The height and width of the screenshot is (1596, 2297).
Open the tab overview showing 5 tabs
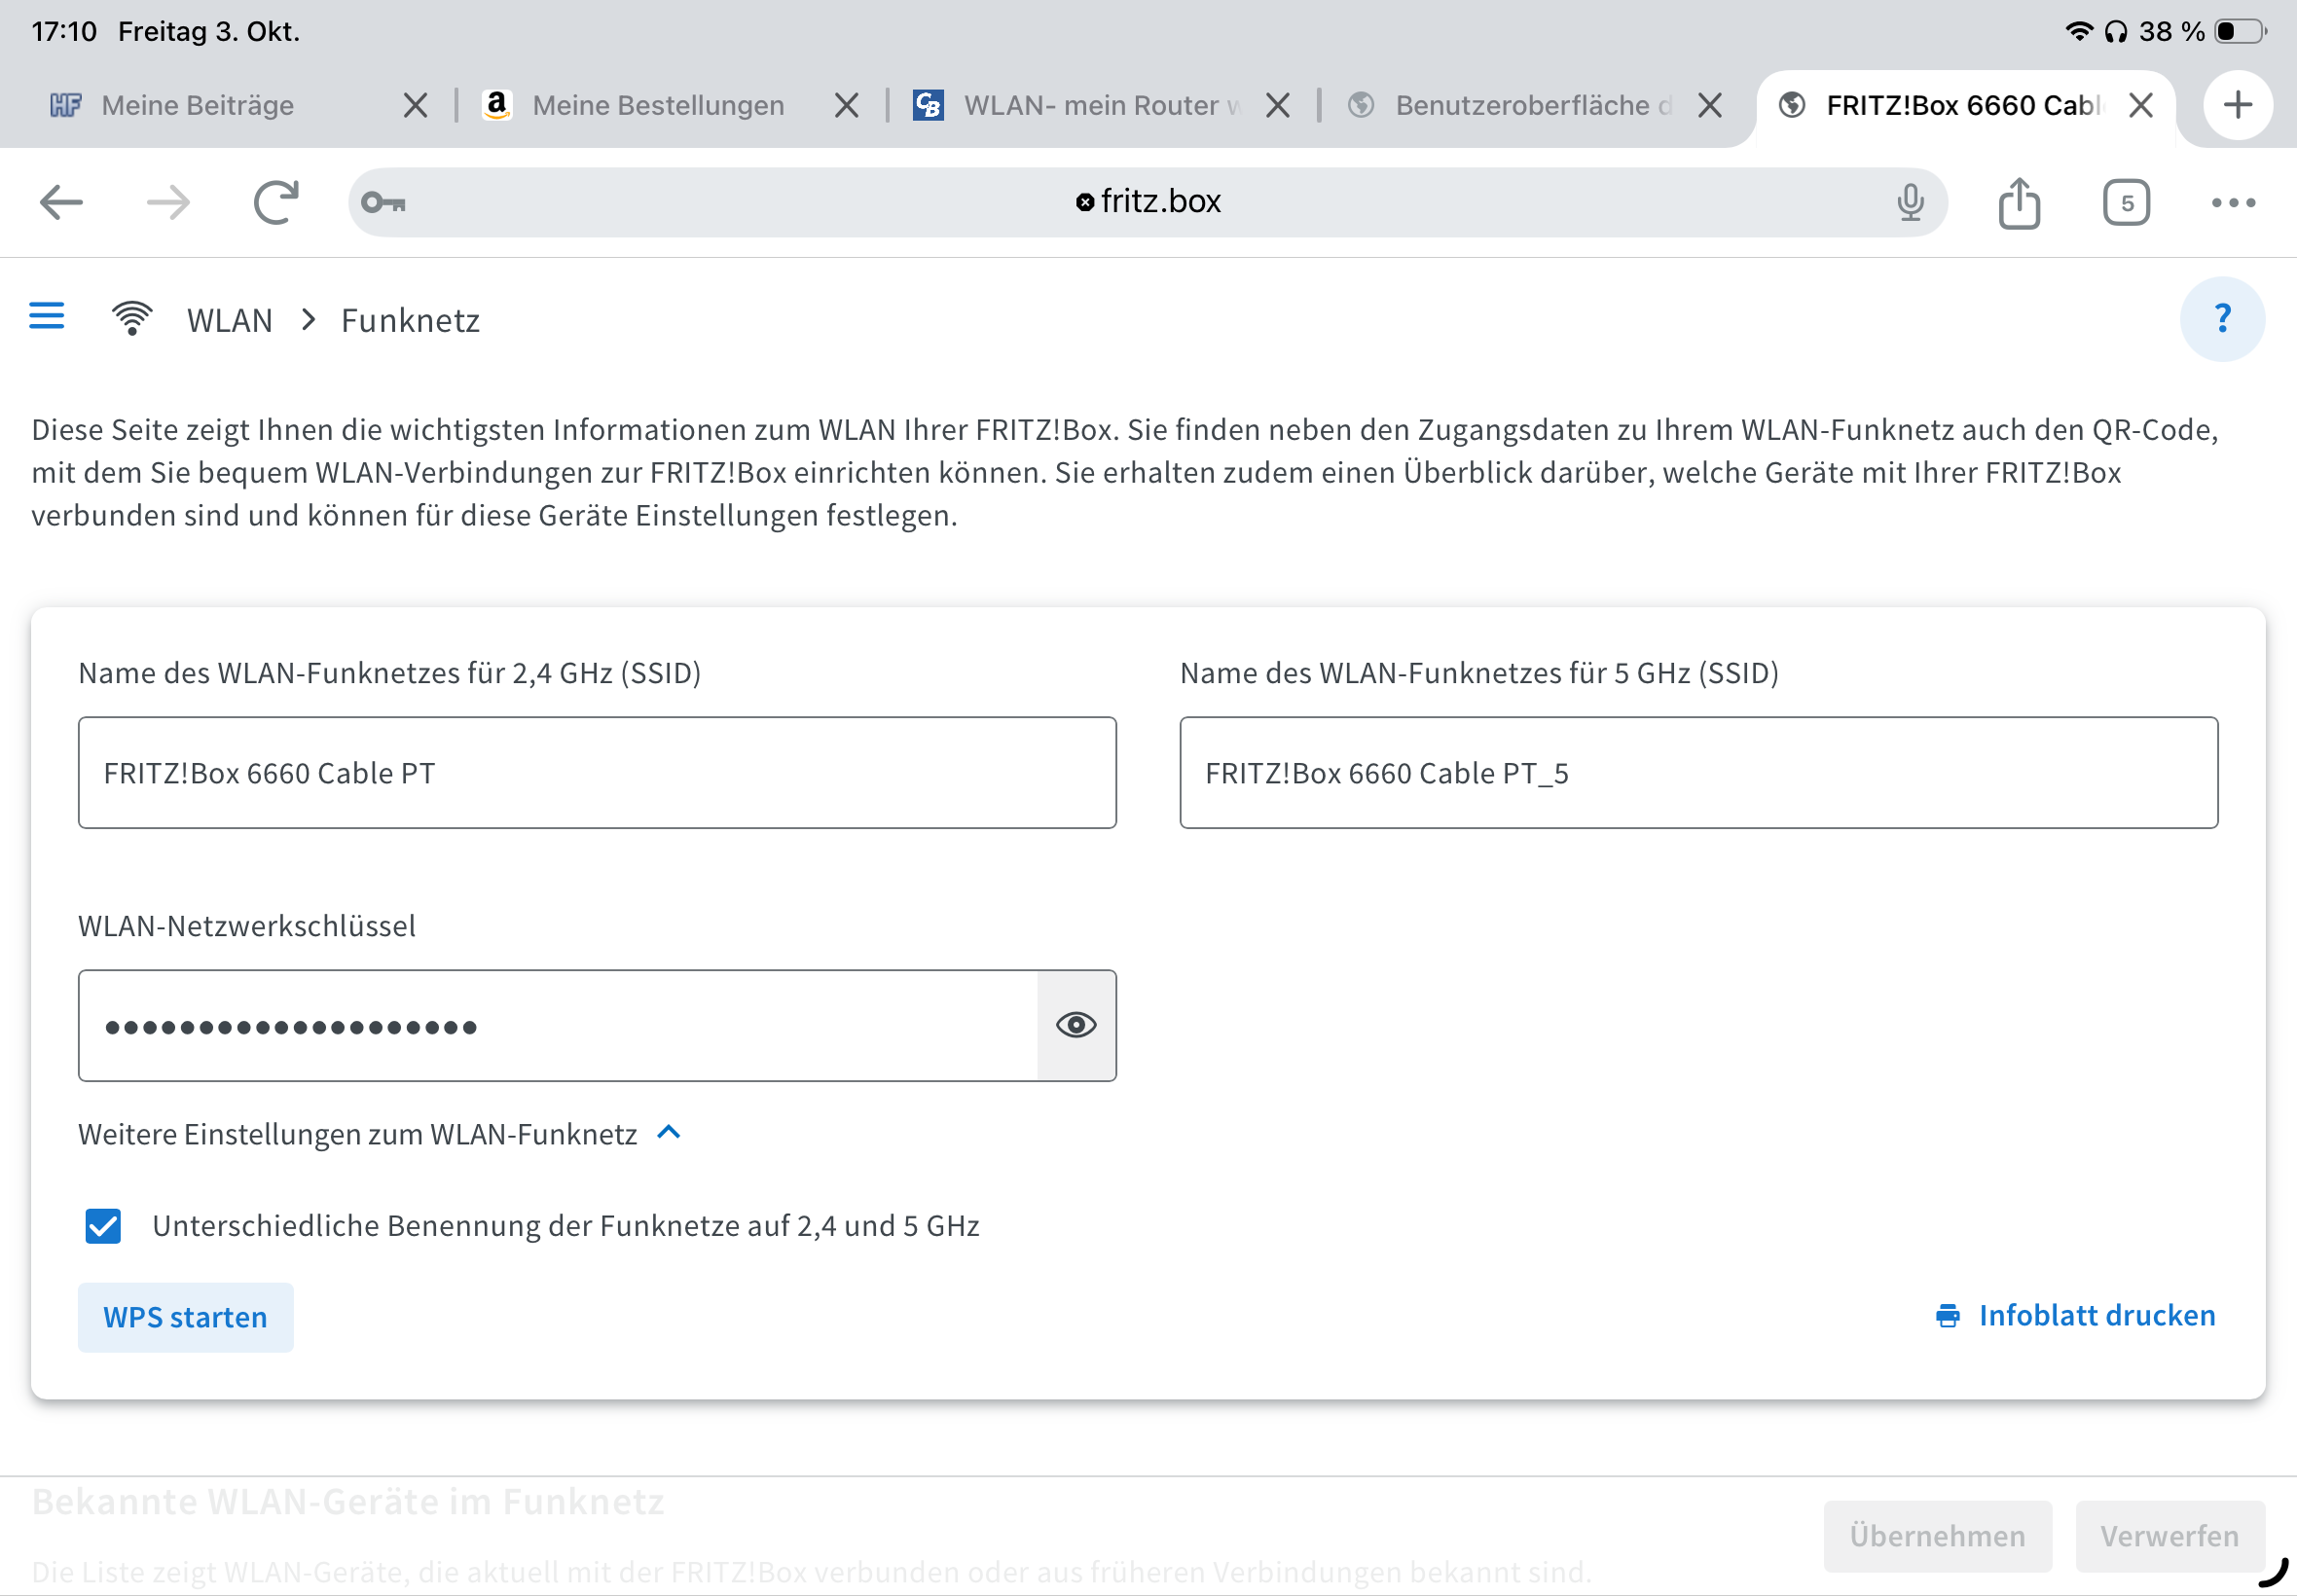(x=2125, y=203)
